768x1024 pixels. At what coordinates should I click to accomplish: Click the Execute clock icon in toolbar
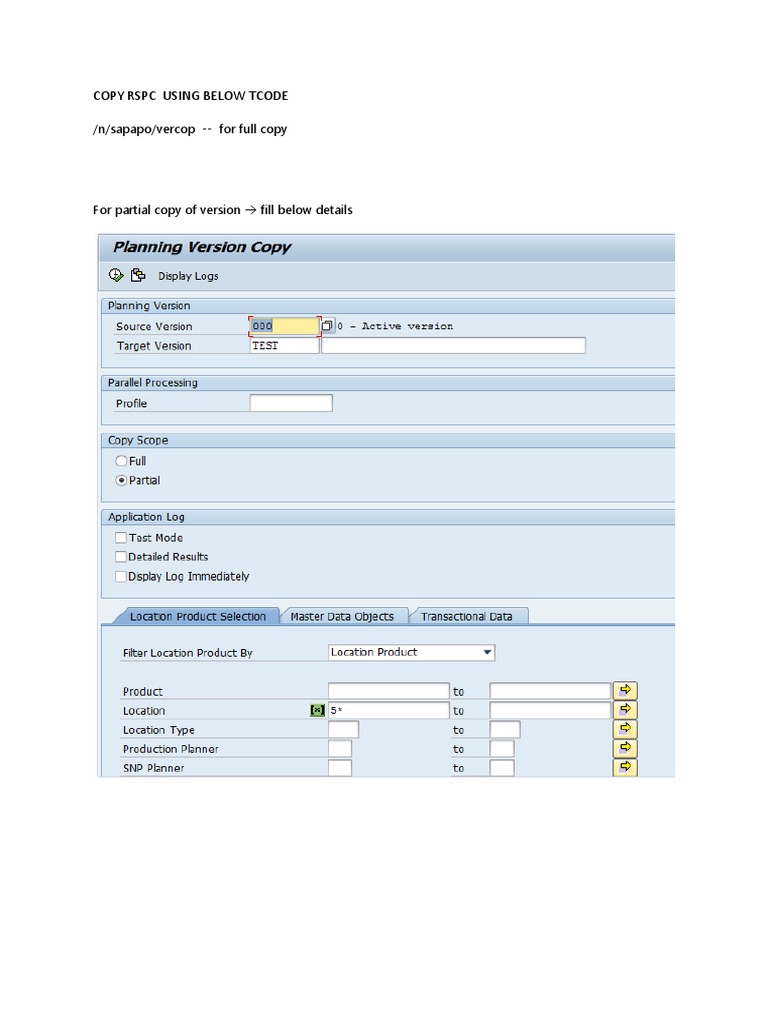pos(116,275)
